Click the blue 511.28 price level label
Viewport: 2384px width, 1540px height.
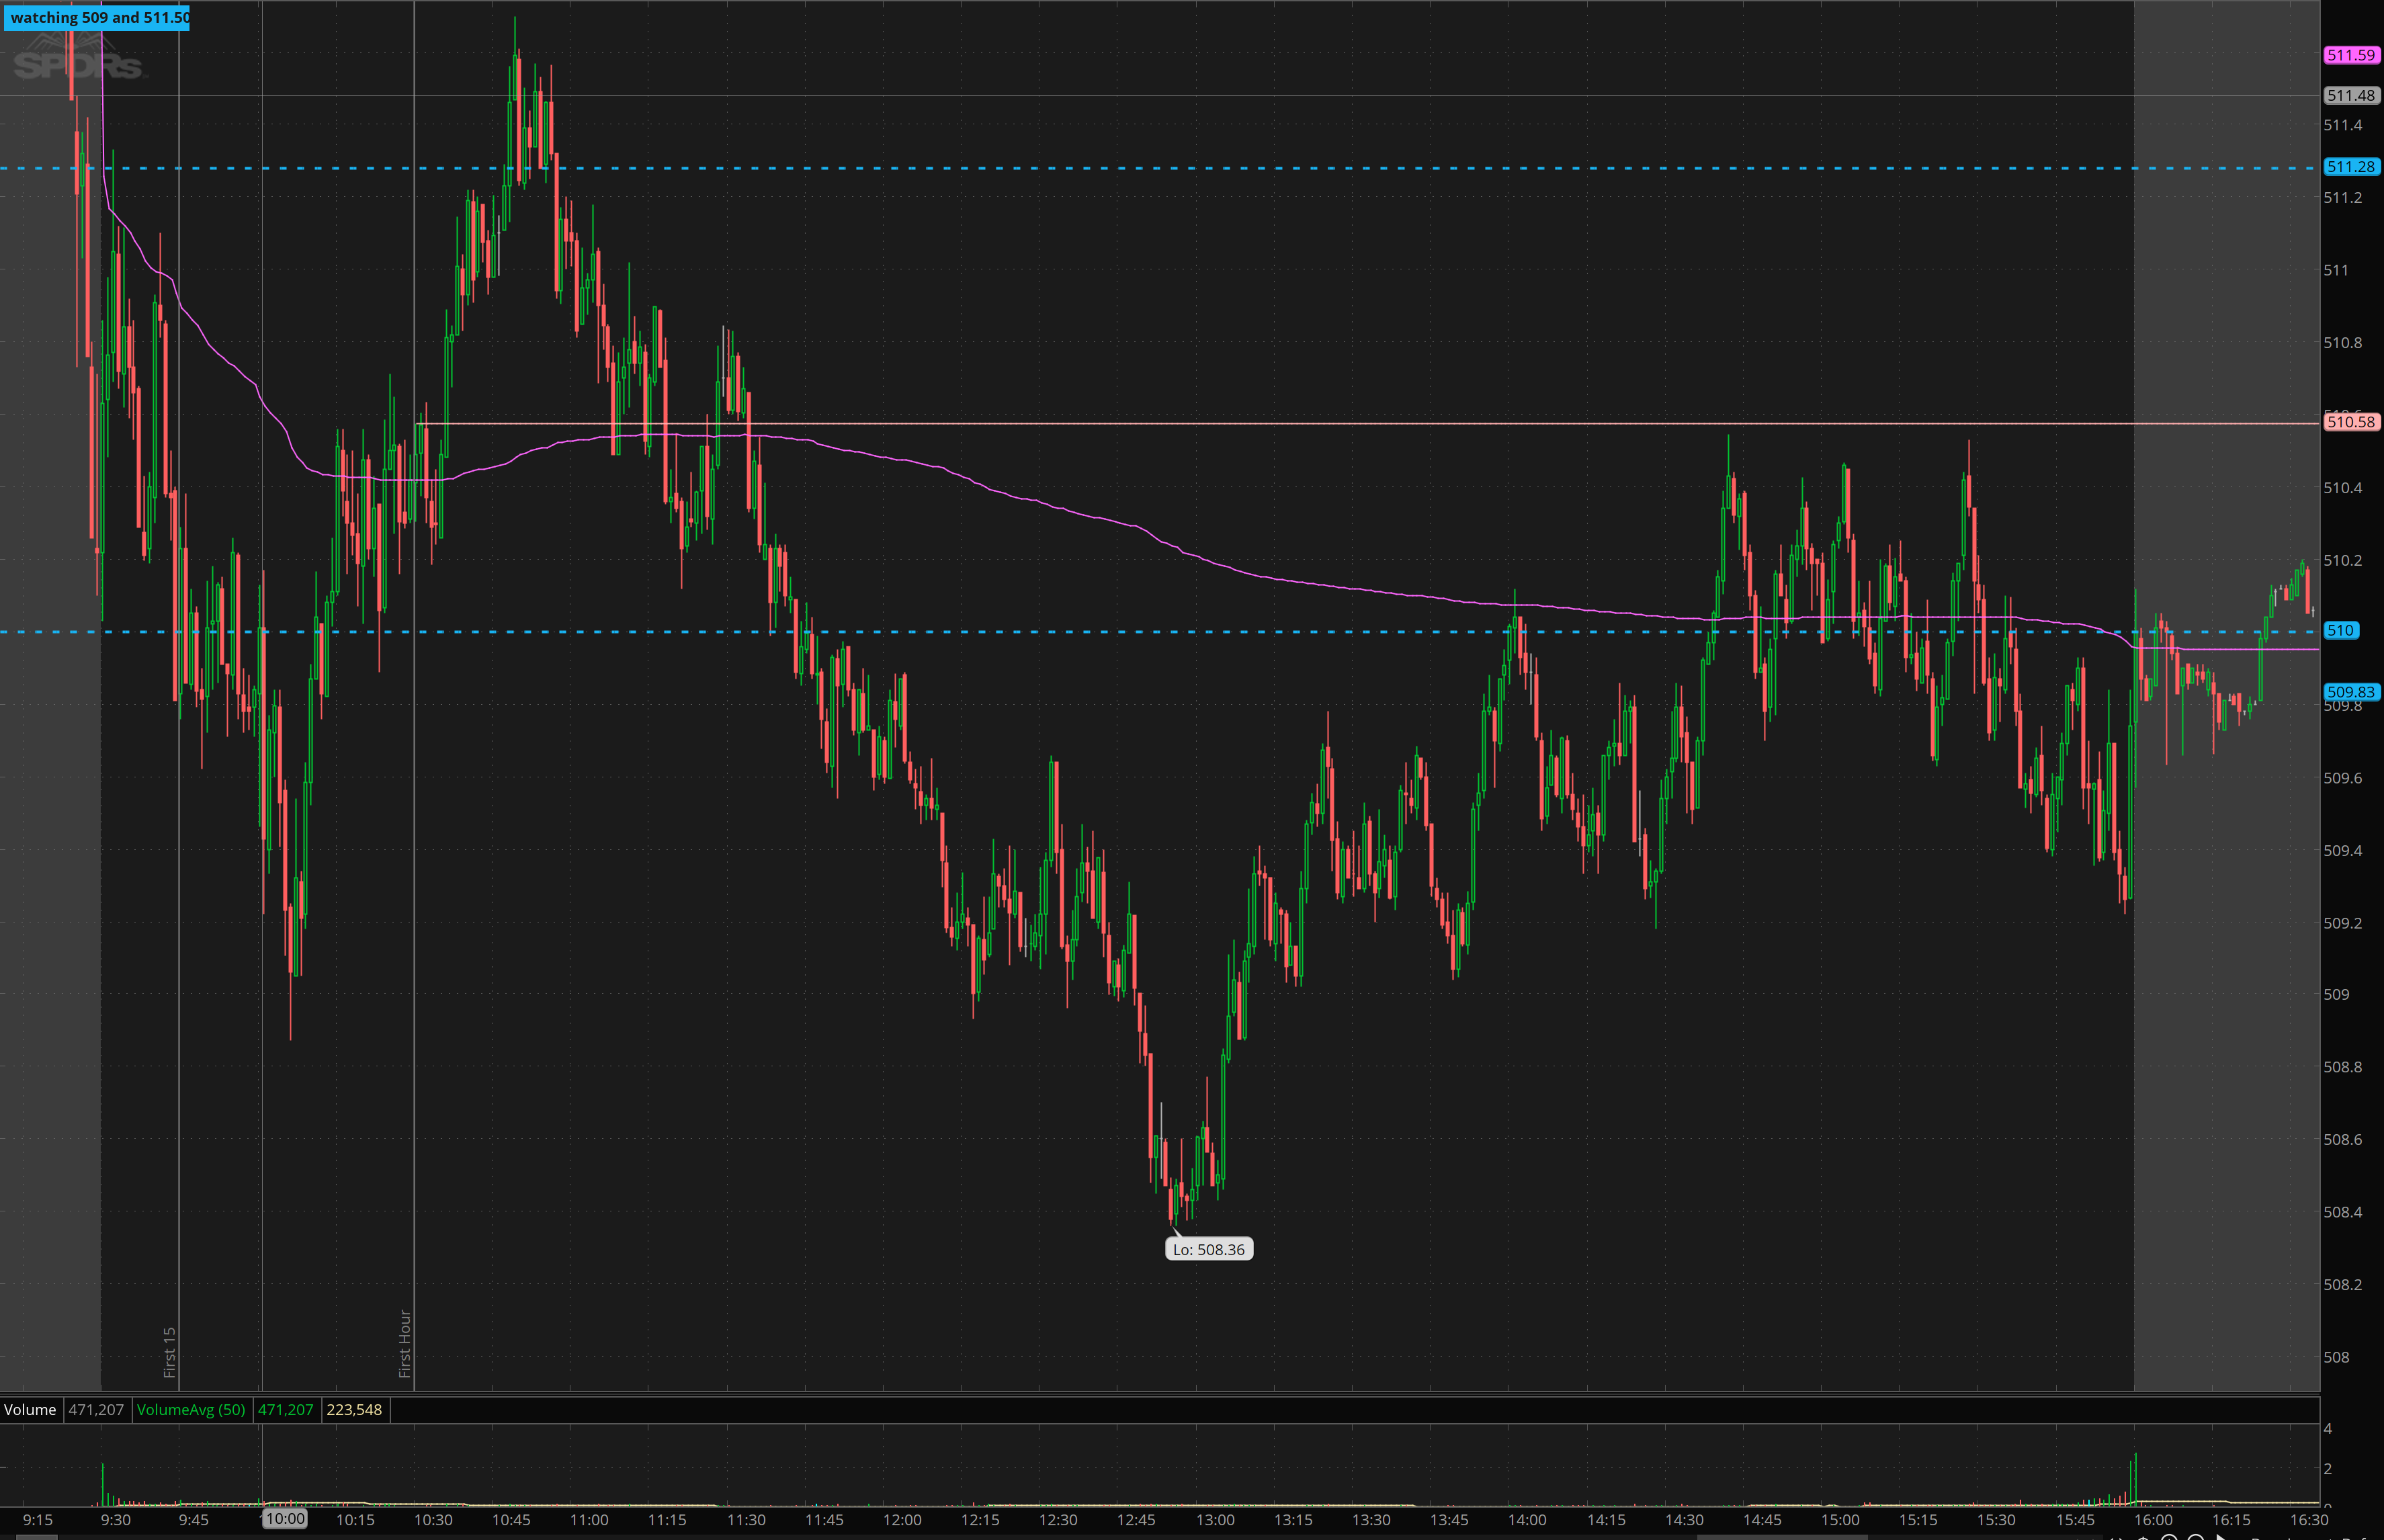point(2350,167)
